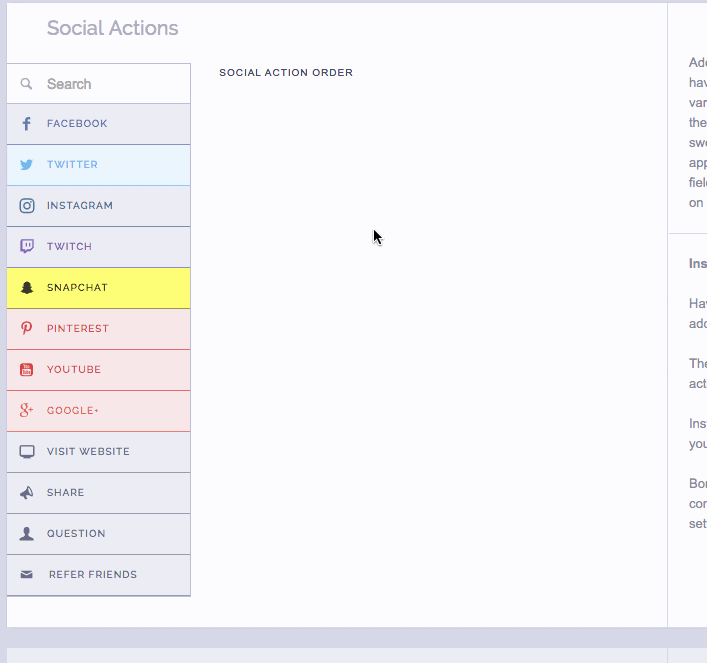Select the REFER FRIENDS label
This screenshot has width=707, height=663.
coord(93,575)
